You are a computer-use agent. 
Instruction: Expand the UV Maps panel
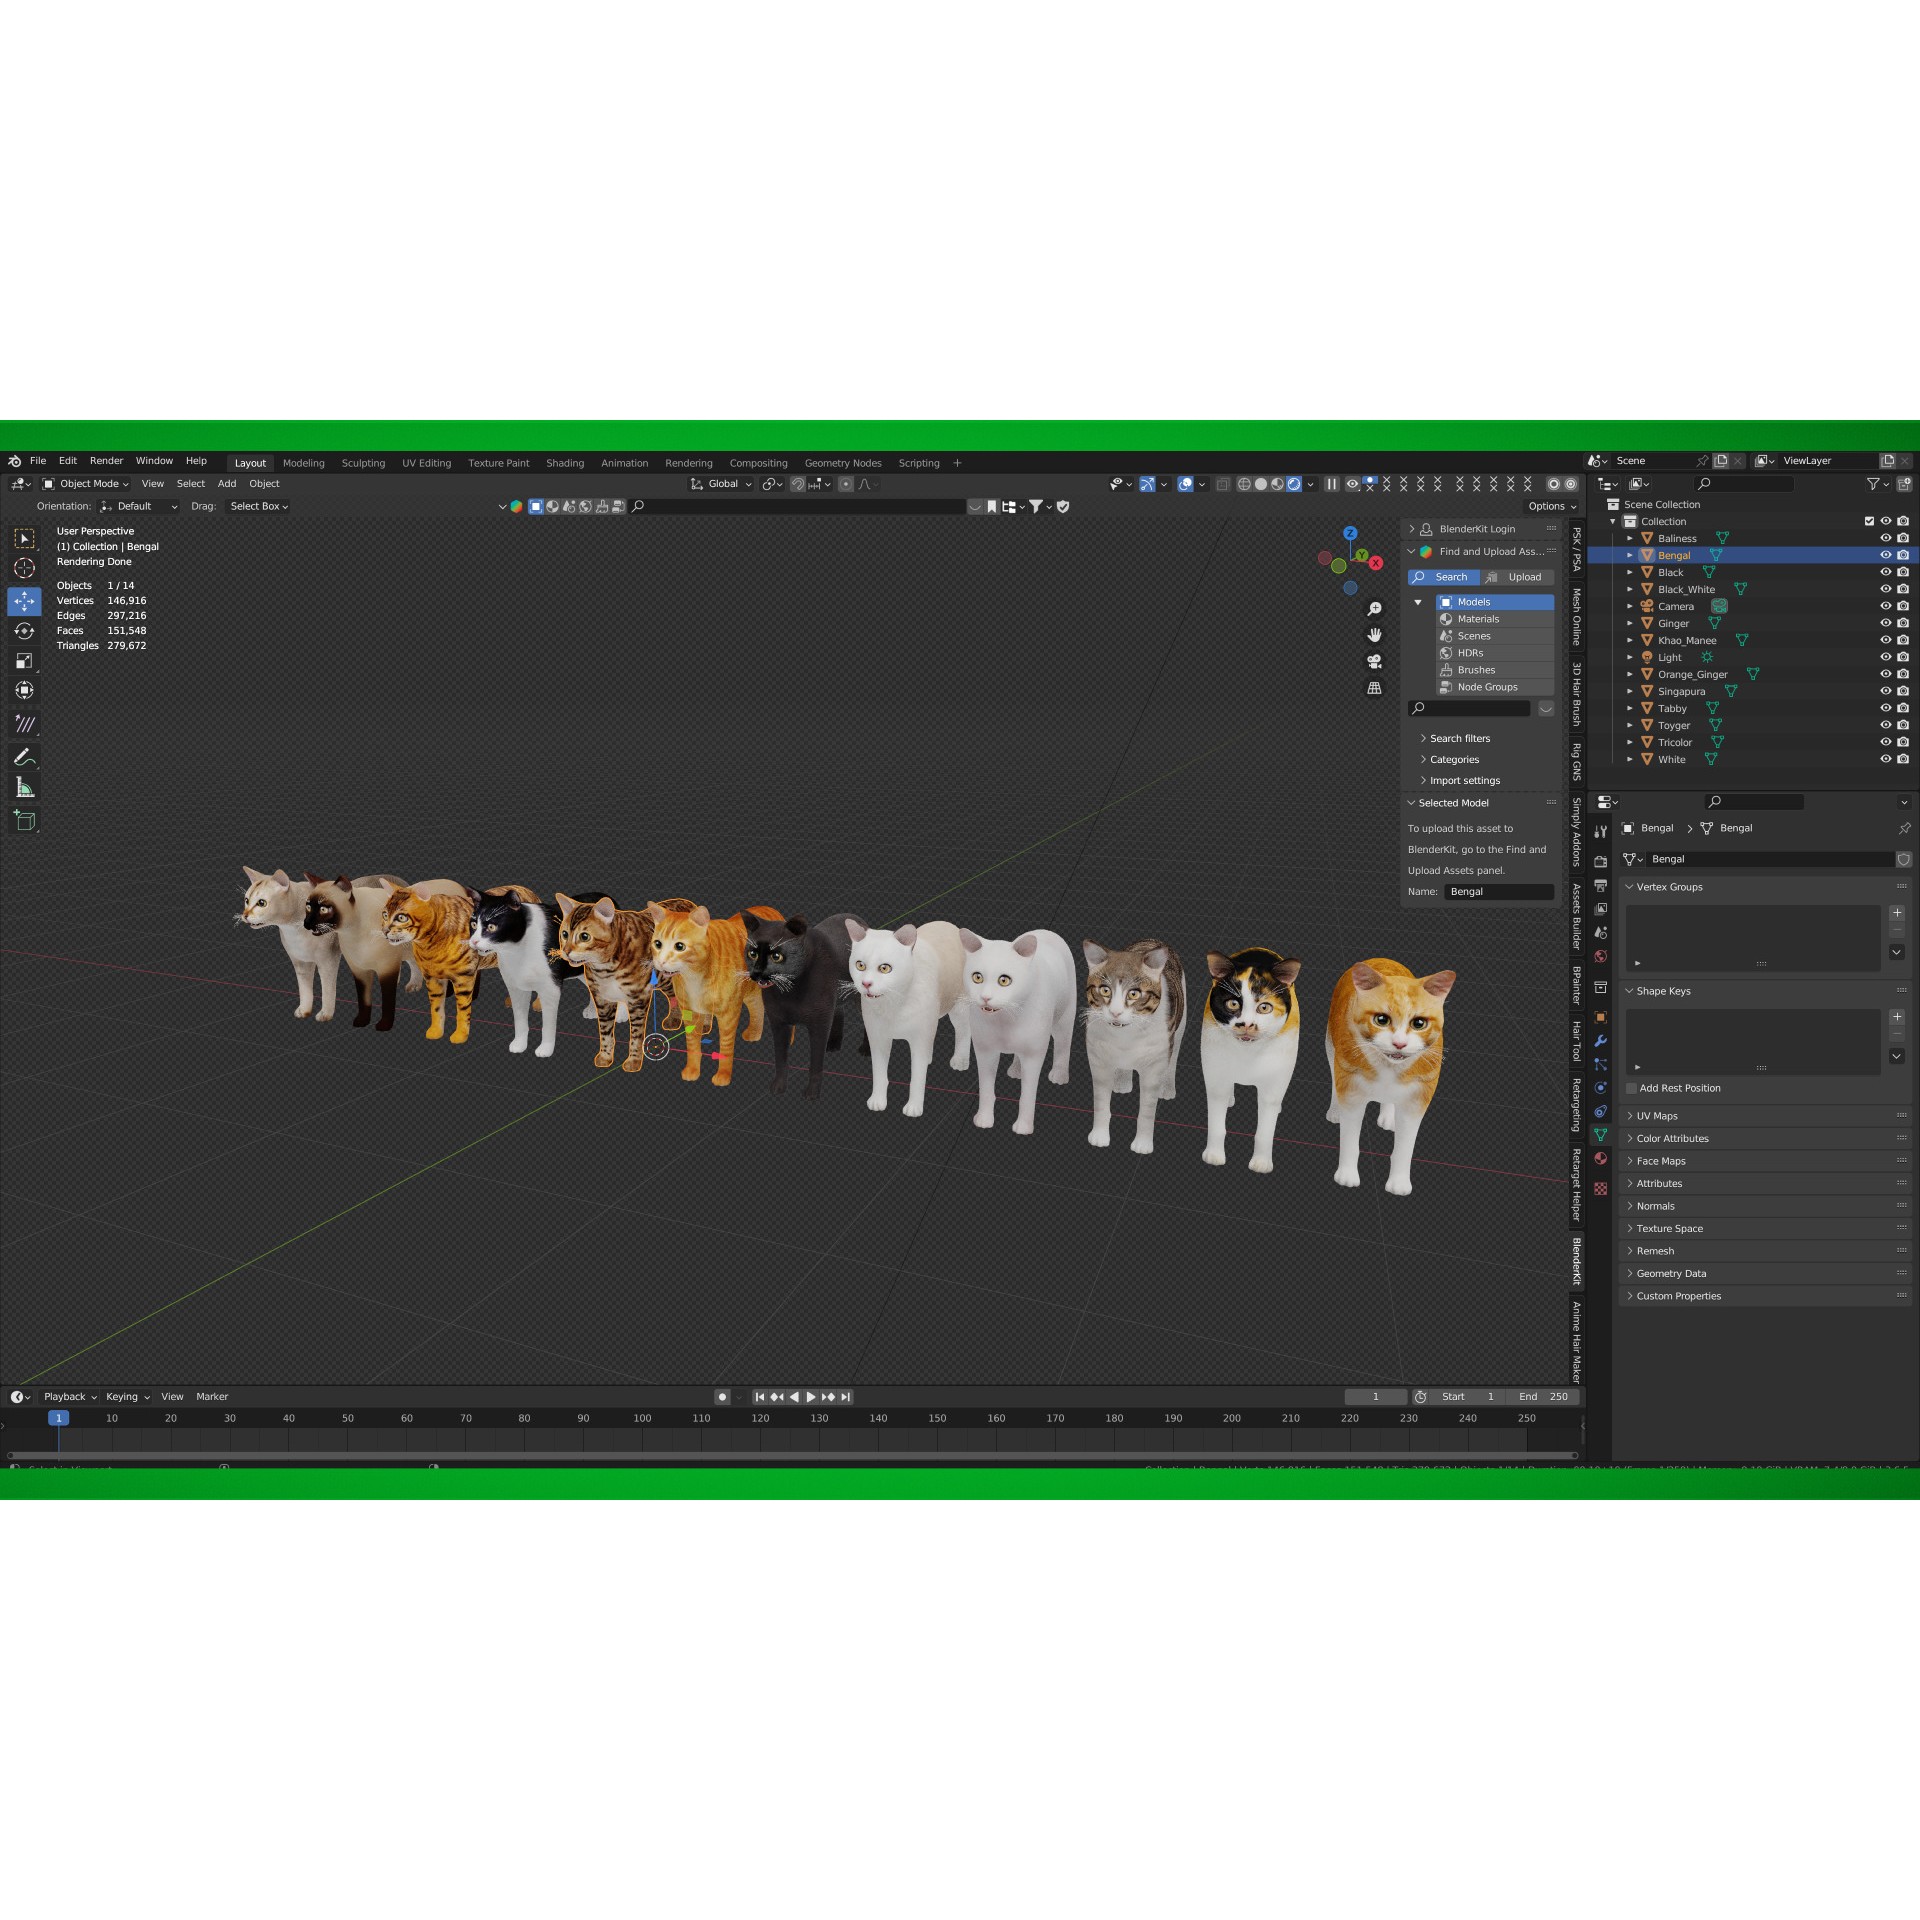coord(1656,1115)
